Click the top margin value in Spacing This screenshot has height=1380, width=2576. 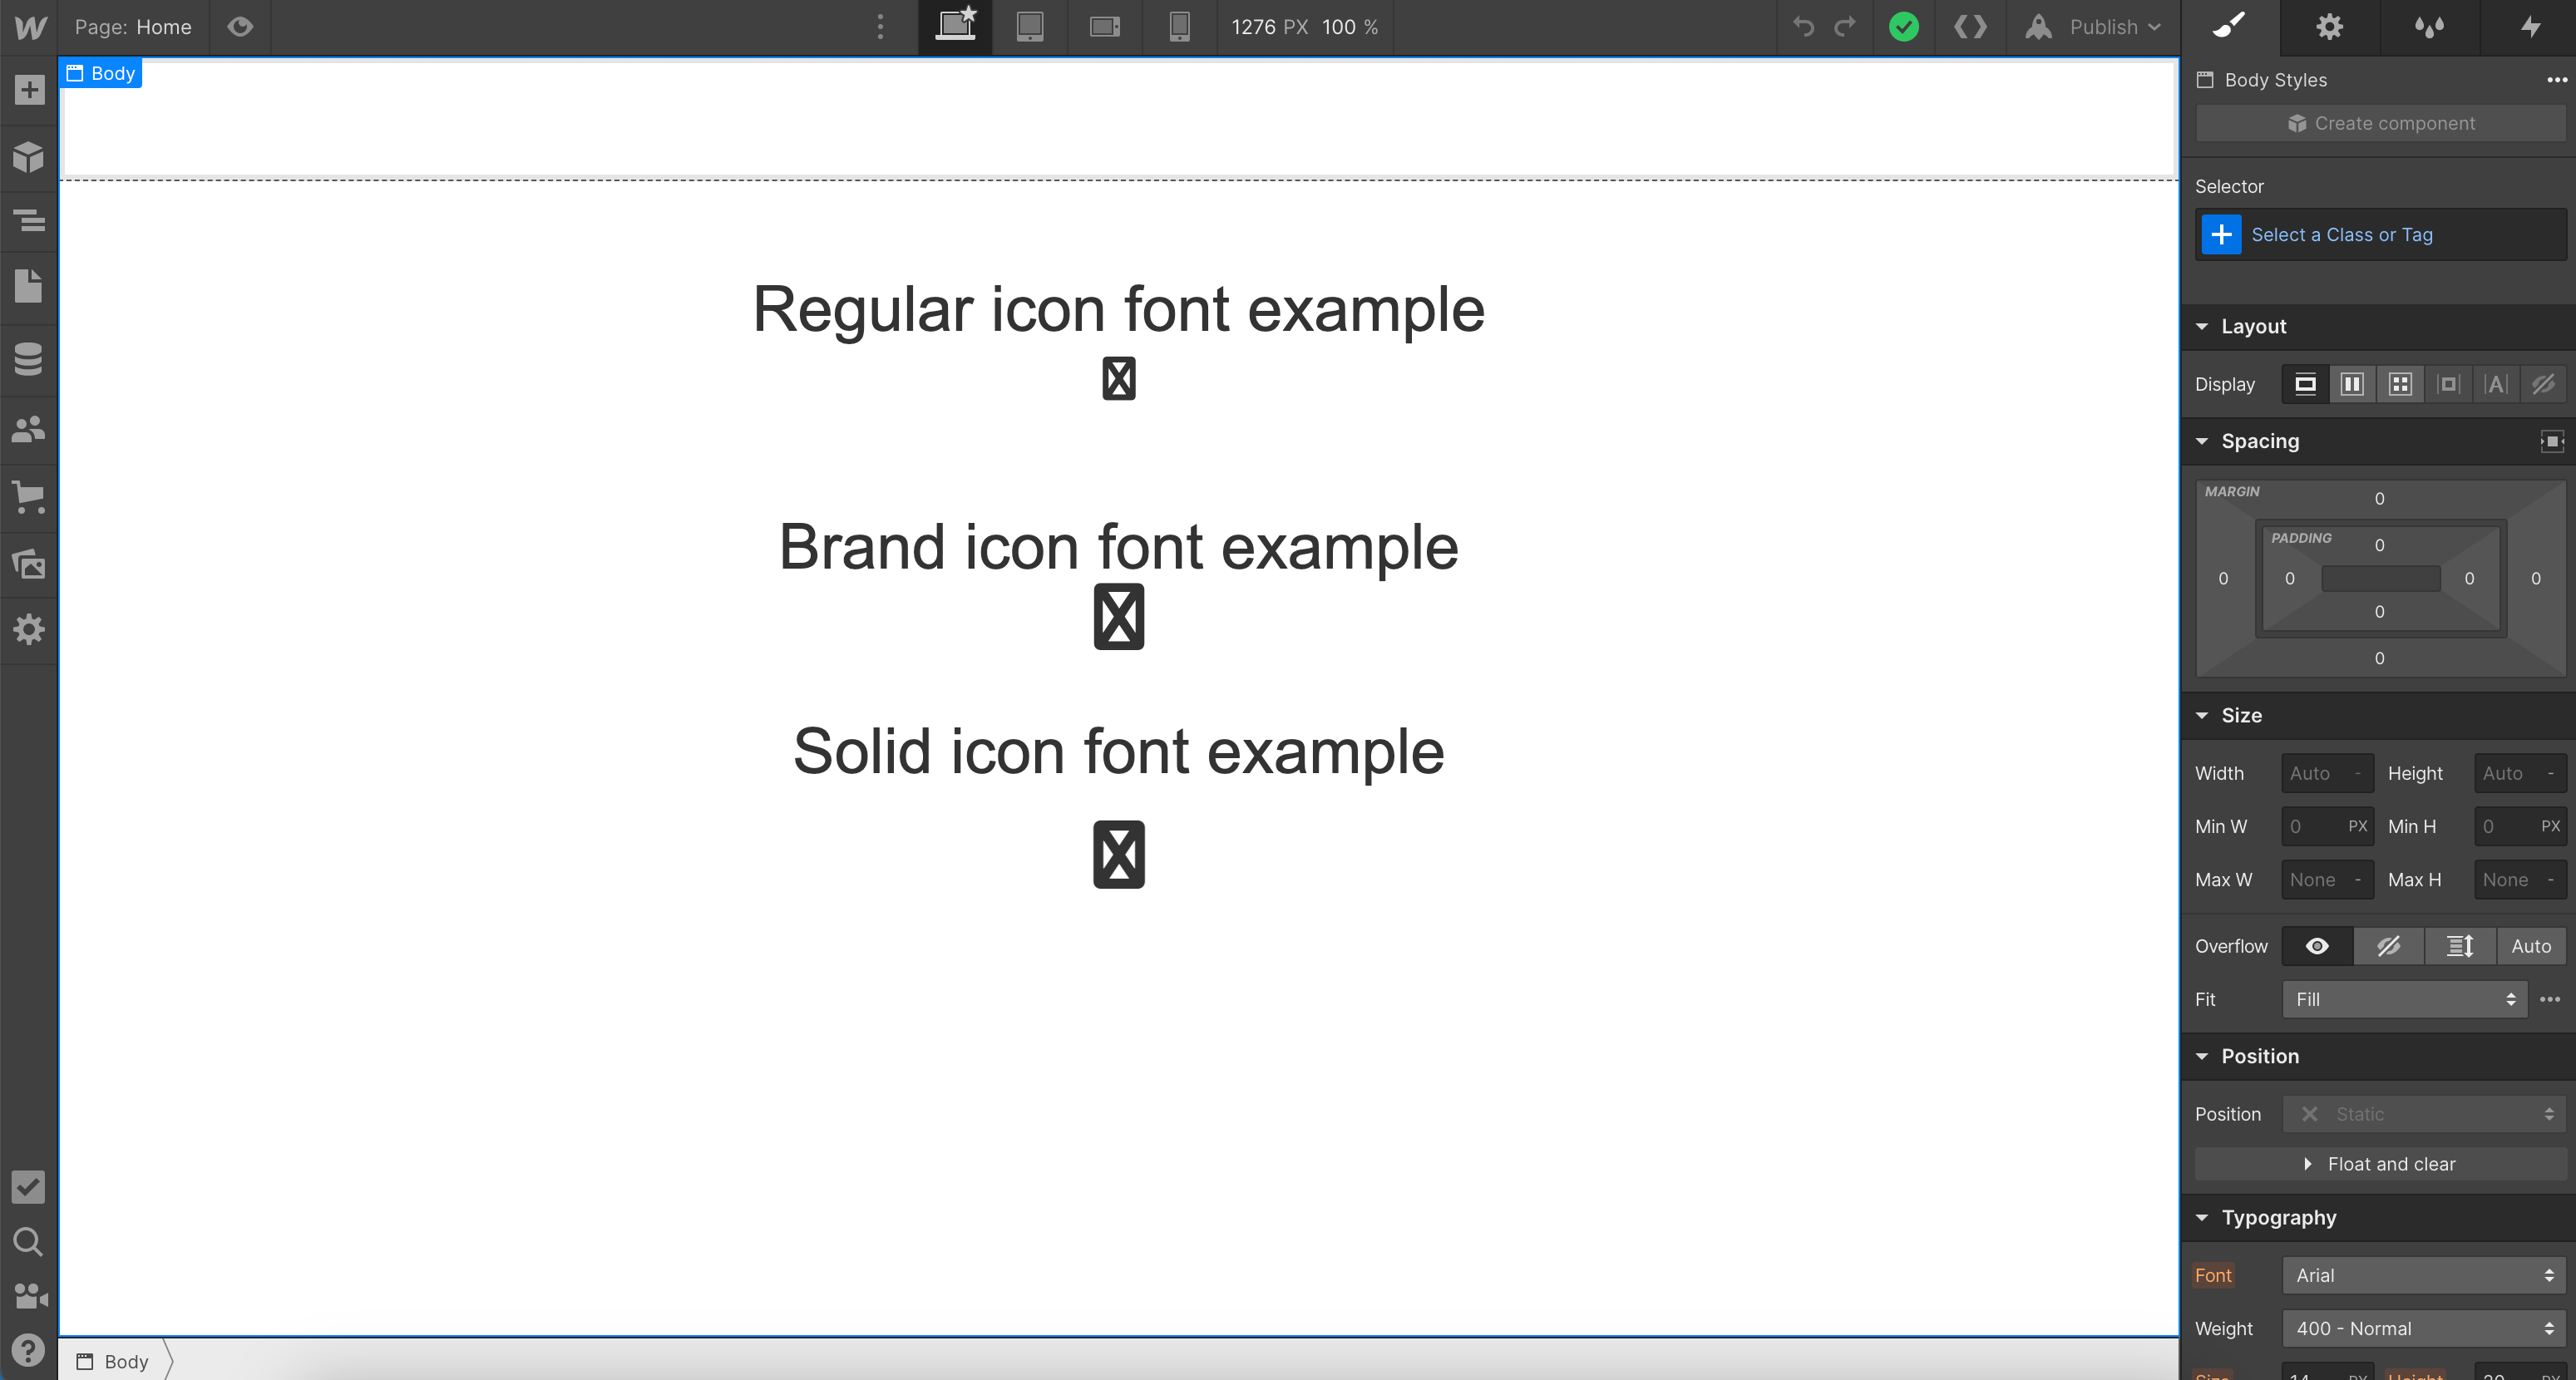(x=2380, y=498)
